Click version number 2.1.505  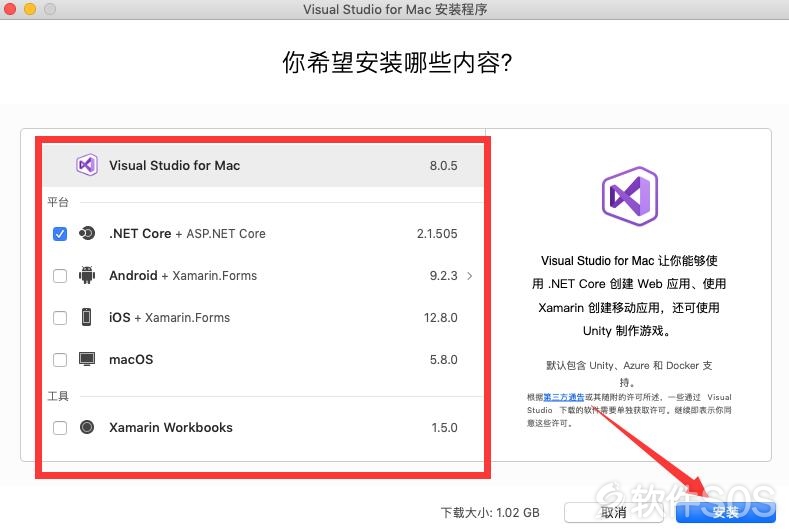click(x=437, y=234)
